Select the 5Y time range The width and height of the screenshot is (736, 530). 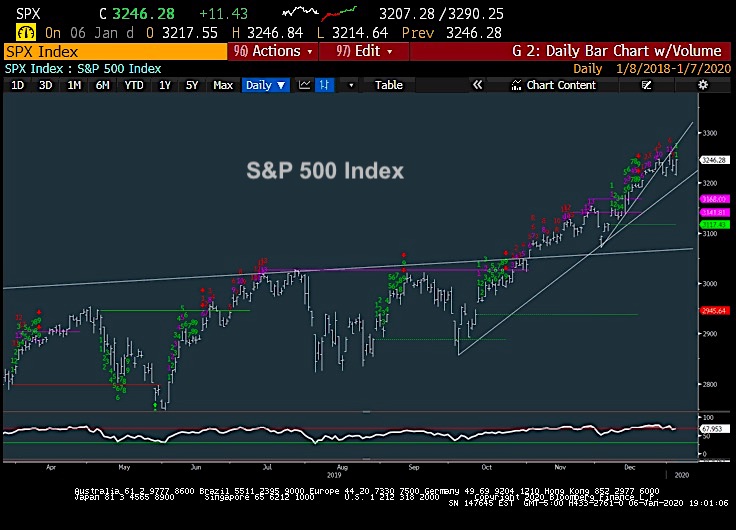coord(192,85)
